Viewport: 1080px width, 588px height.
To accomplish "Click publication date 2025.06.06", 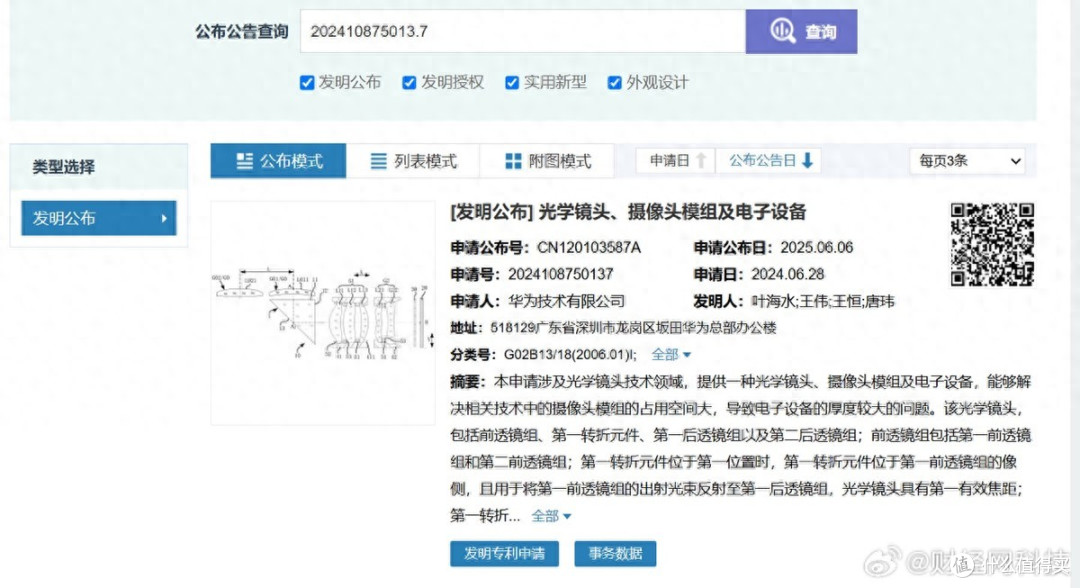I will (816, 247).
